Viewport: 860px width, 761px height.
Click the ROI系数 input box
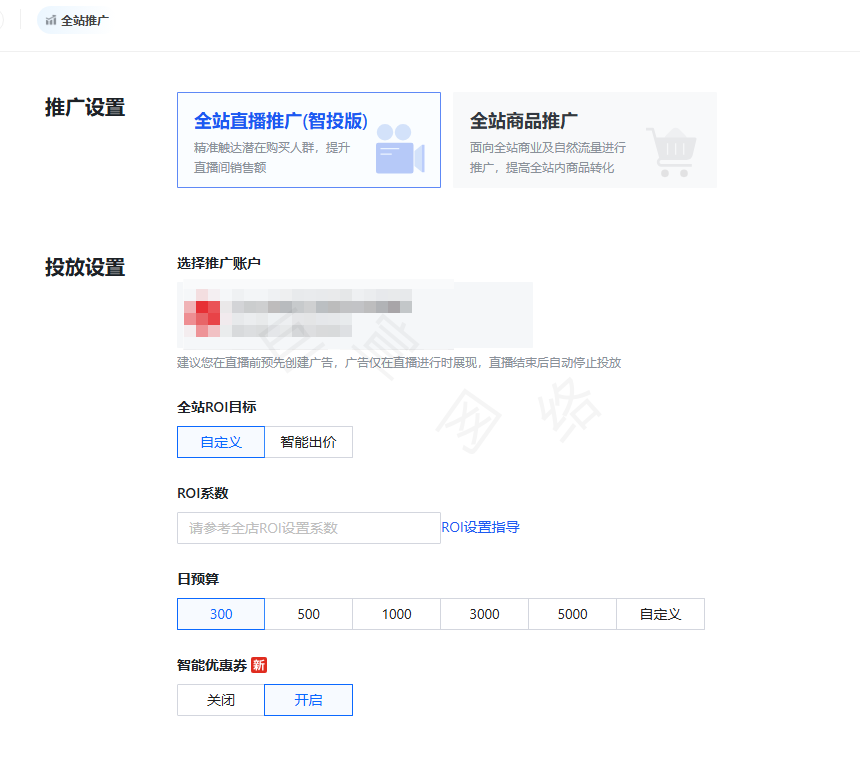pyautogui.click(x=308, y=527)
